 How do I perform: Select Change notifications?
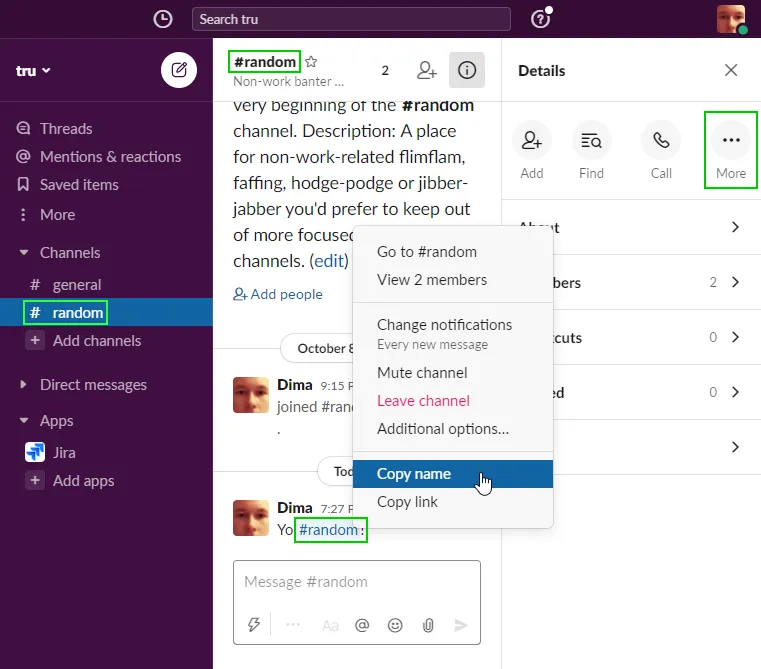click(x=452, y=333)
